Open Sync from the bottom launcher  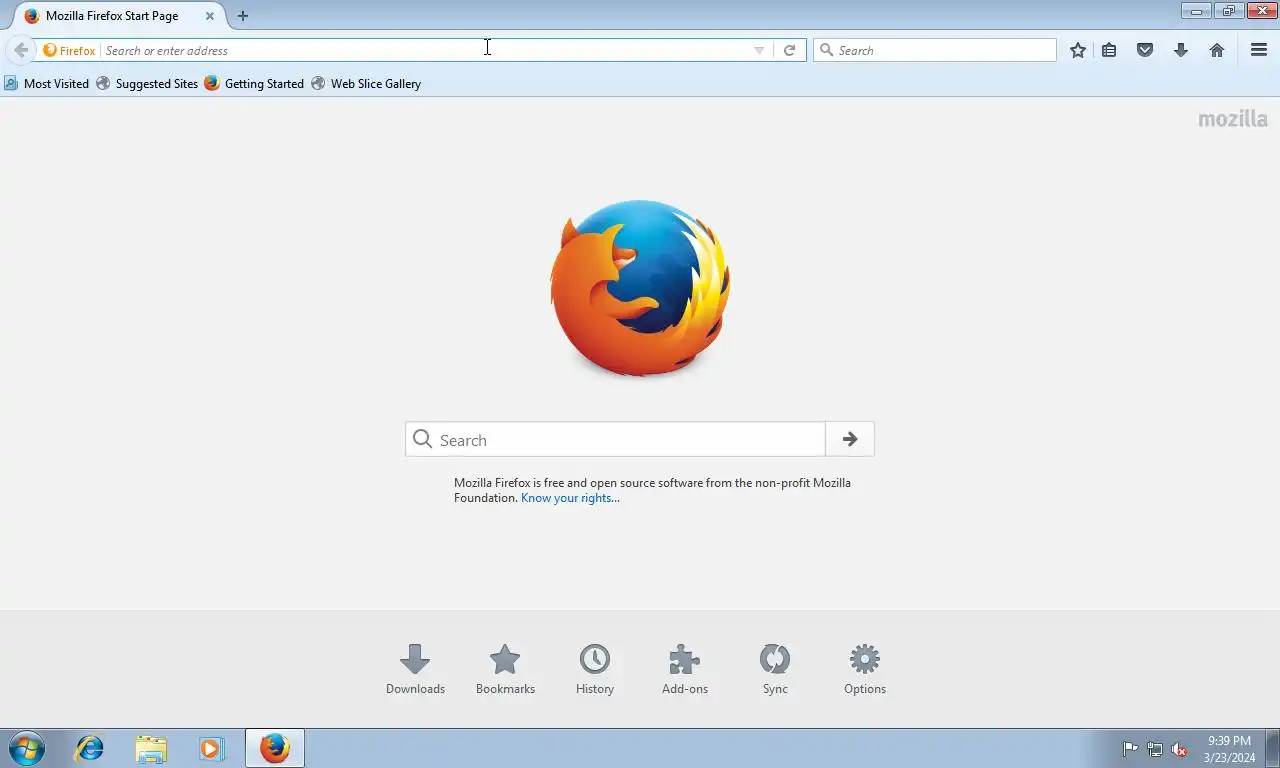(x=775, y=669)
